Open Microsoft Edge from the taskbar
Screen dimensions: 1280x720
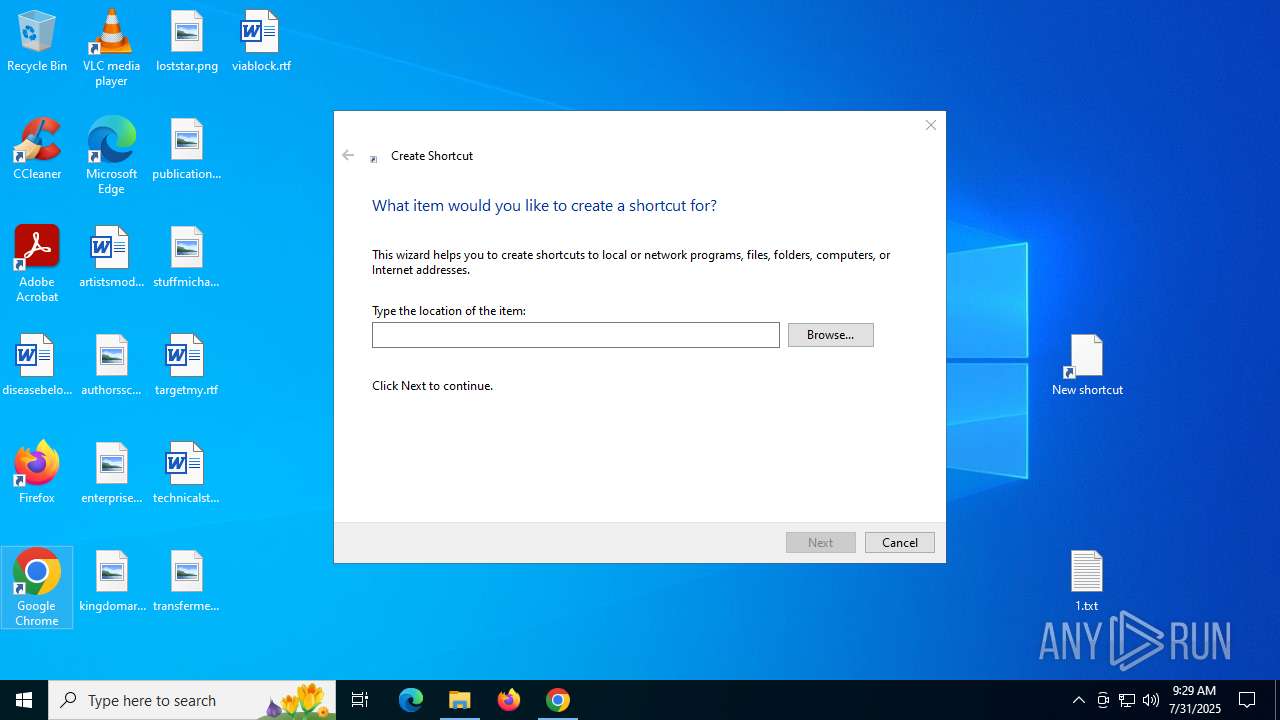(411, 700)
